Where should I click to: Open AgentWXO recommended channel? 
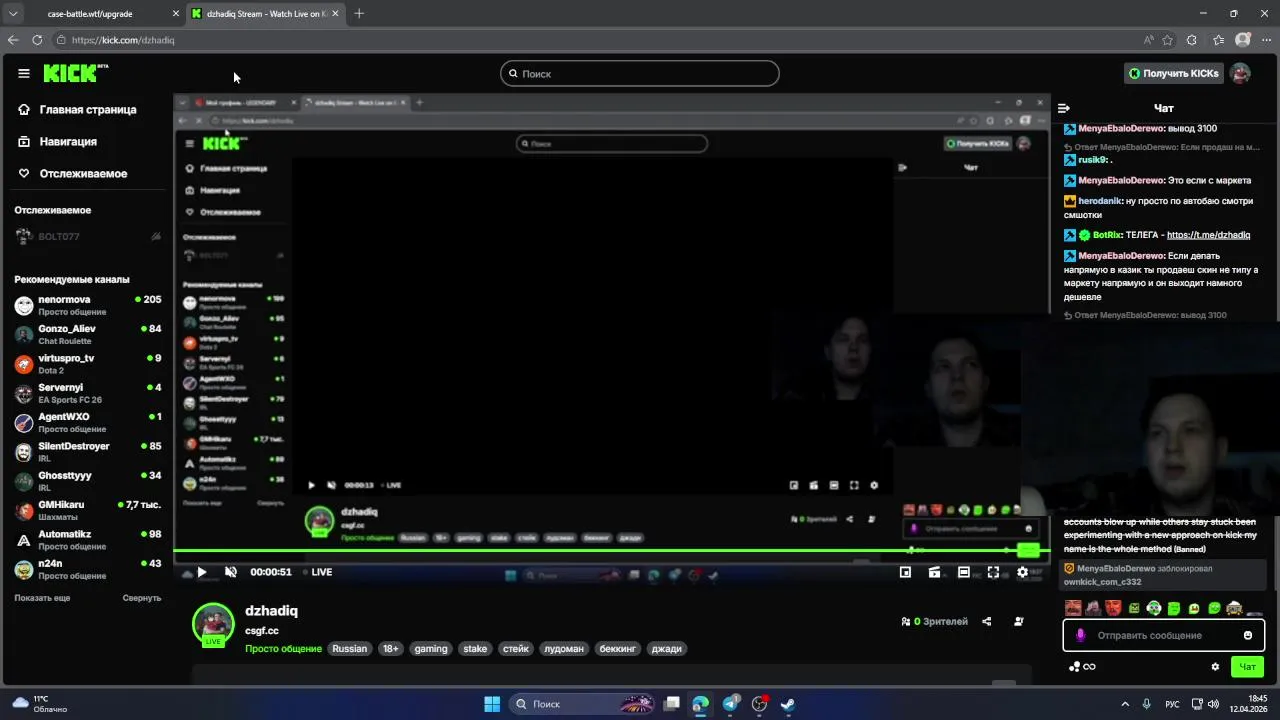coord(87,422)
